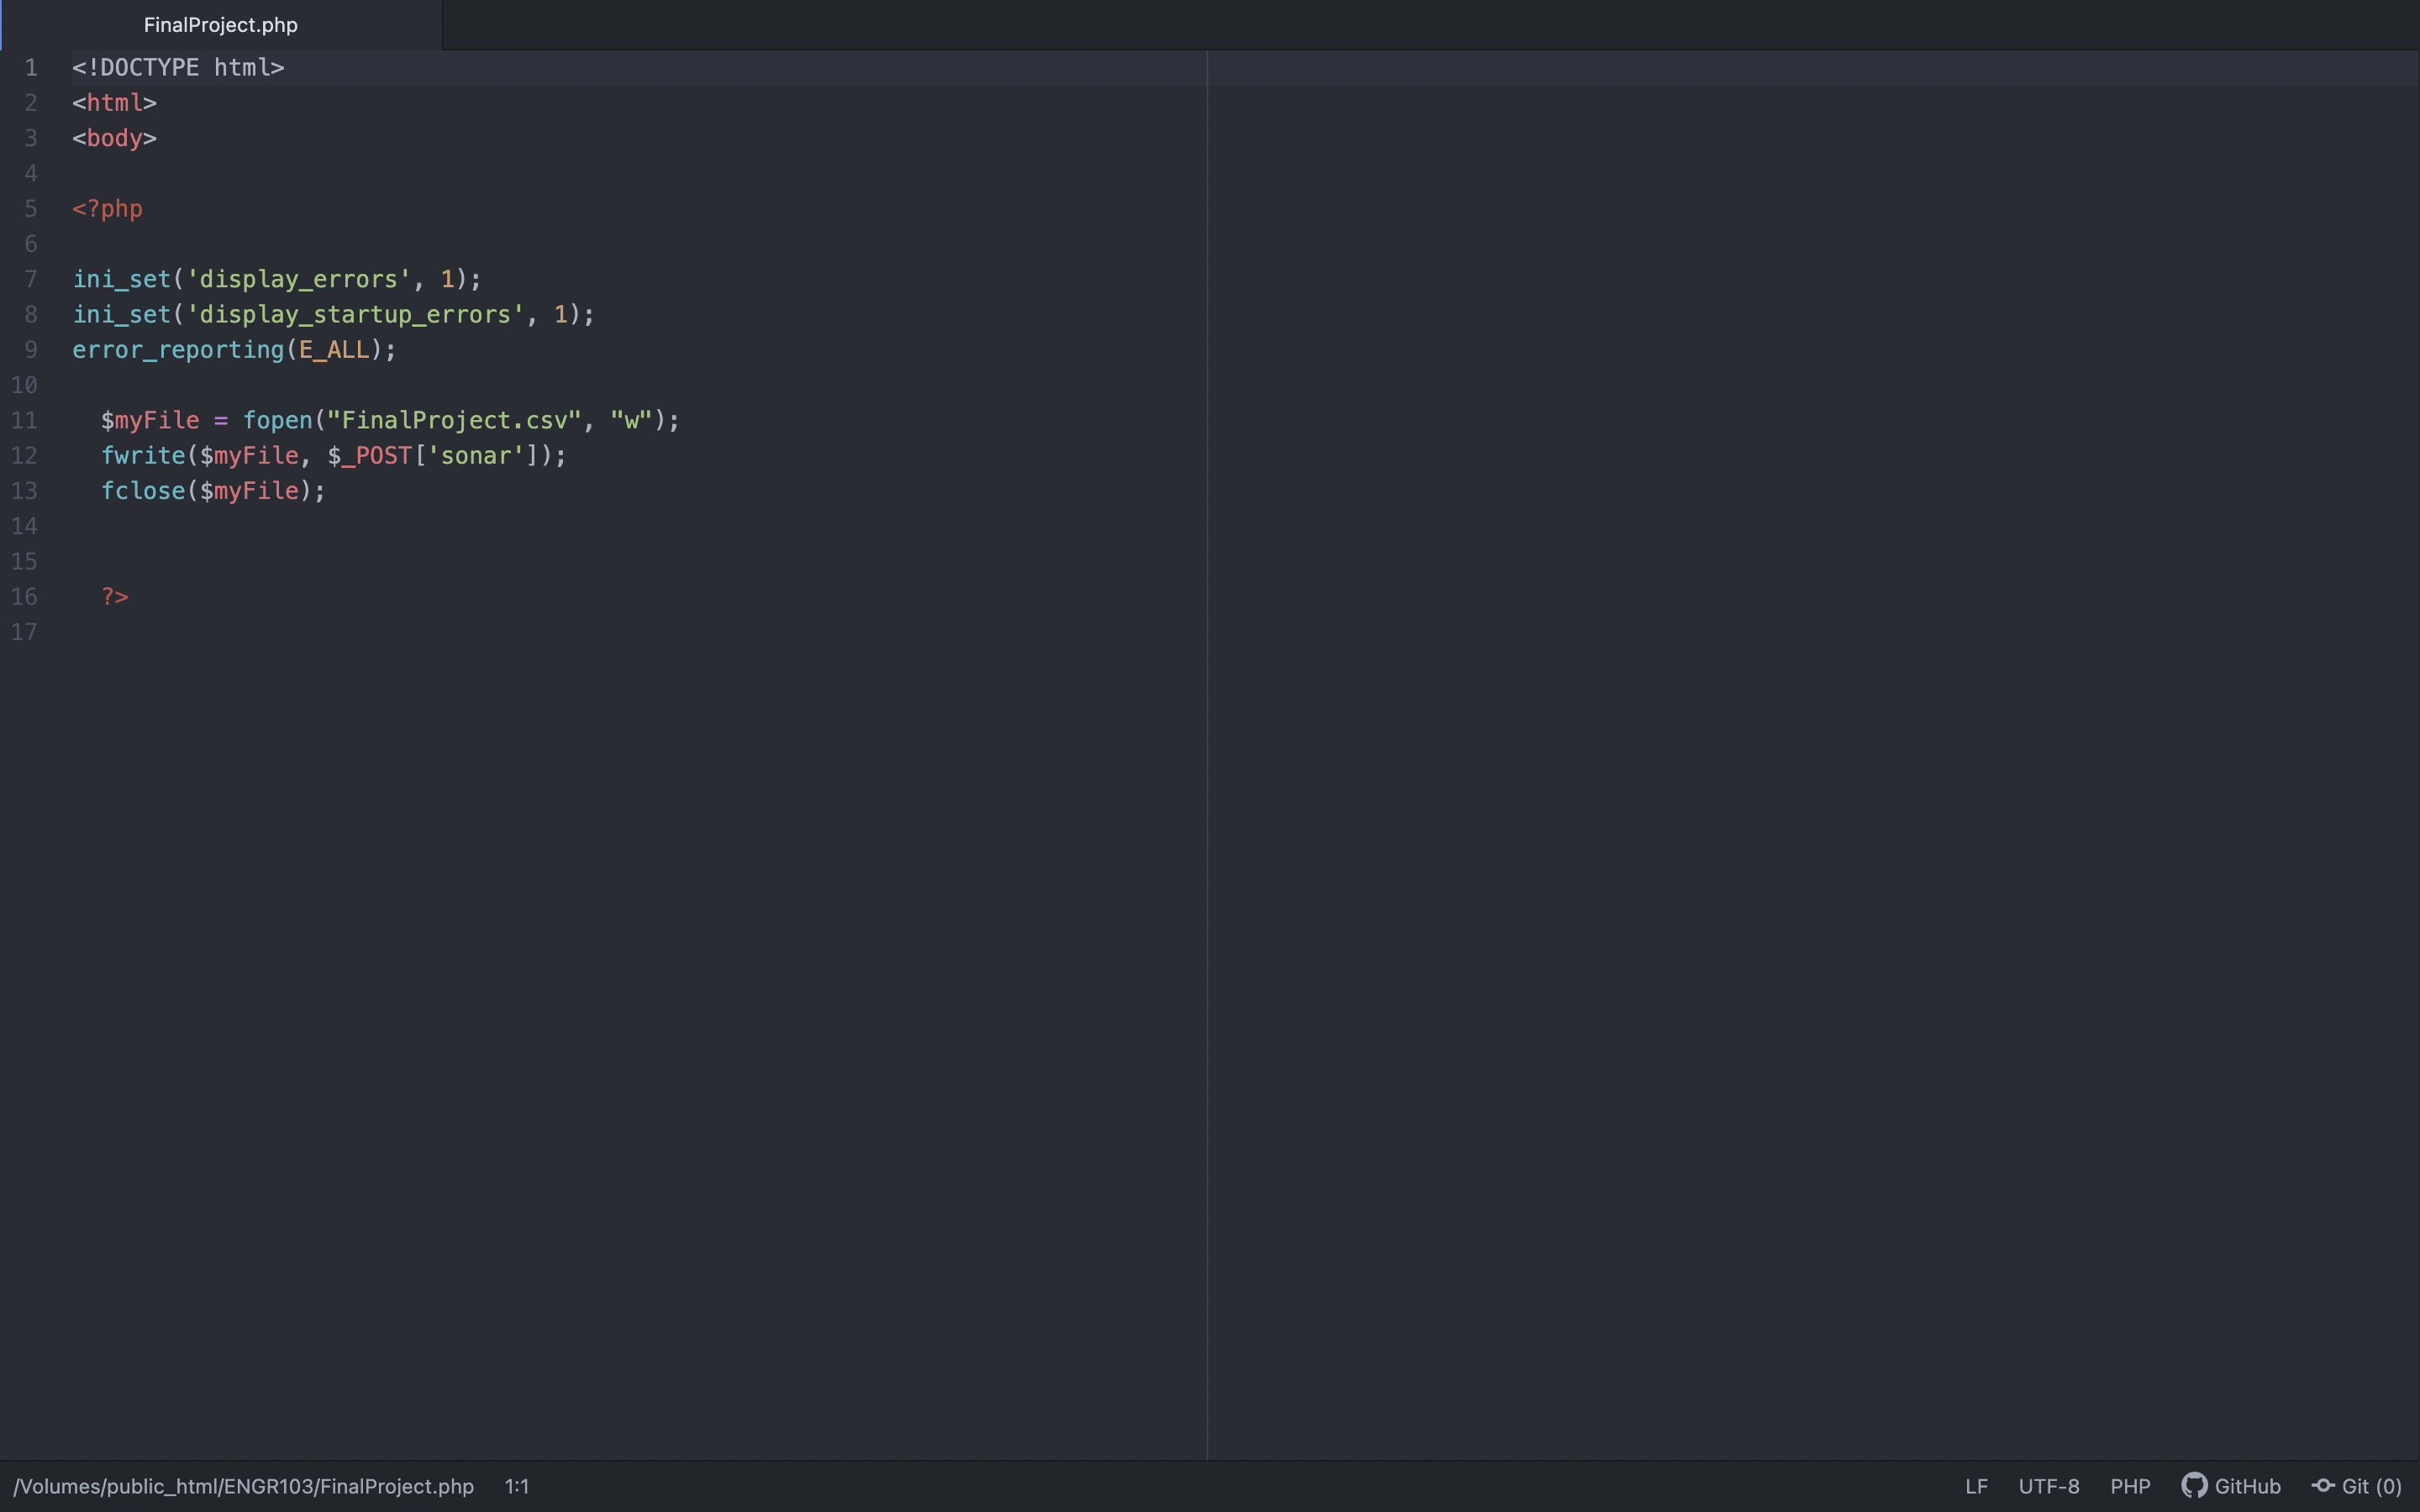The image size is (2420, 1512).
Task: Click the file path in status bar
Action: (243, 1486)
